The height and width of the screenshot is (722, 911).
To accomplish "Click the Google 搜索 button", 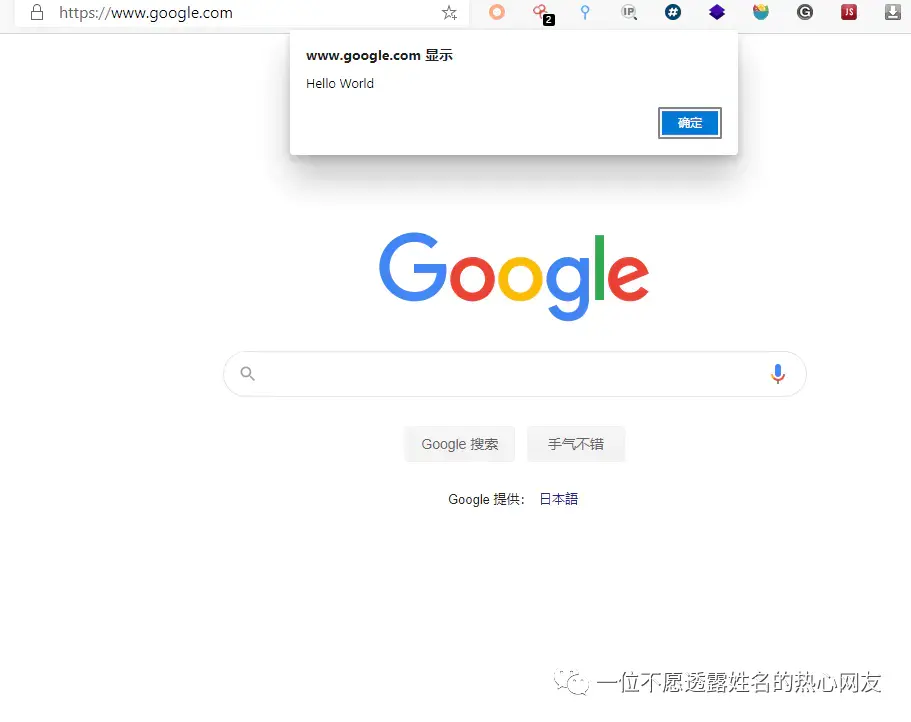I will click(460, 444).
